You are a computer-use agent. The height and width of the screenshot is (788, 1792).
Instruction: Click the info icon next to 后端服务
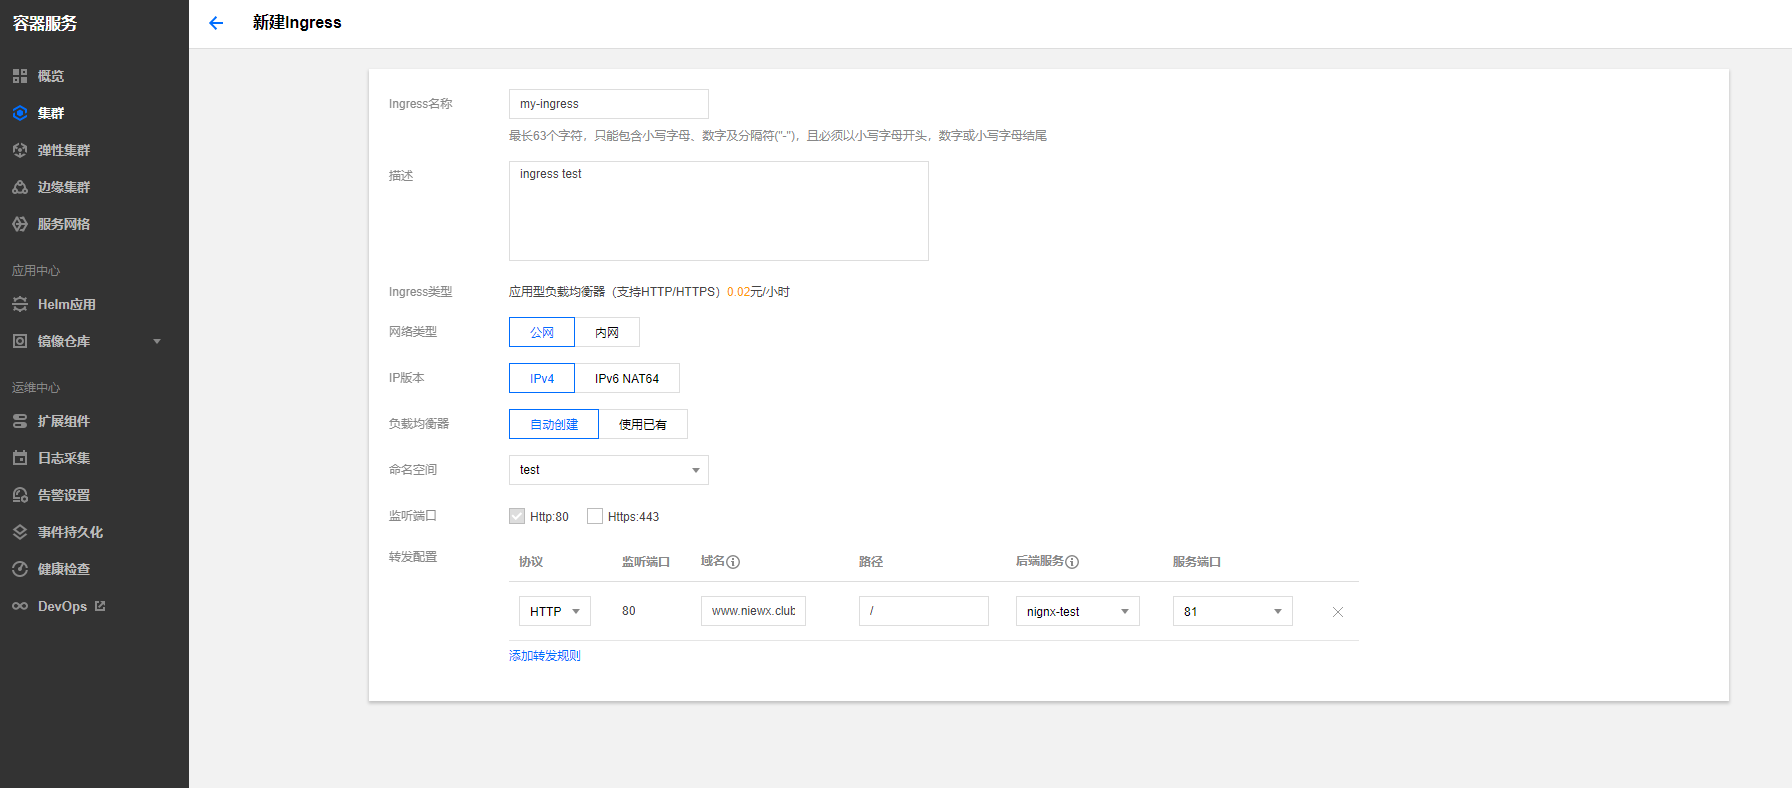click(x=1072, y=562)
